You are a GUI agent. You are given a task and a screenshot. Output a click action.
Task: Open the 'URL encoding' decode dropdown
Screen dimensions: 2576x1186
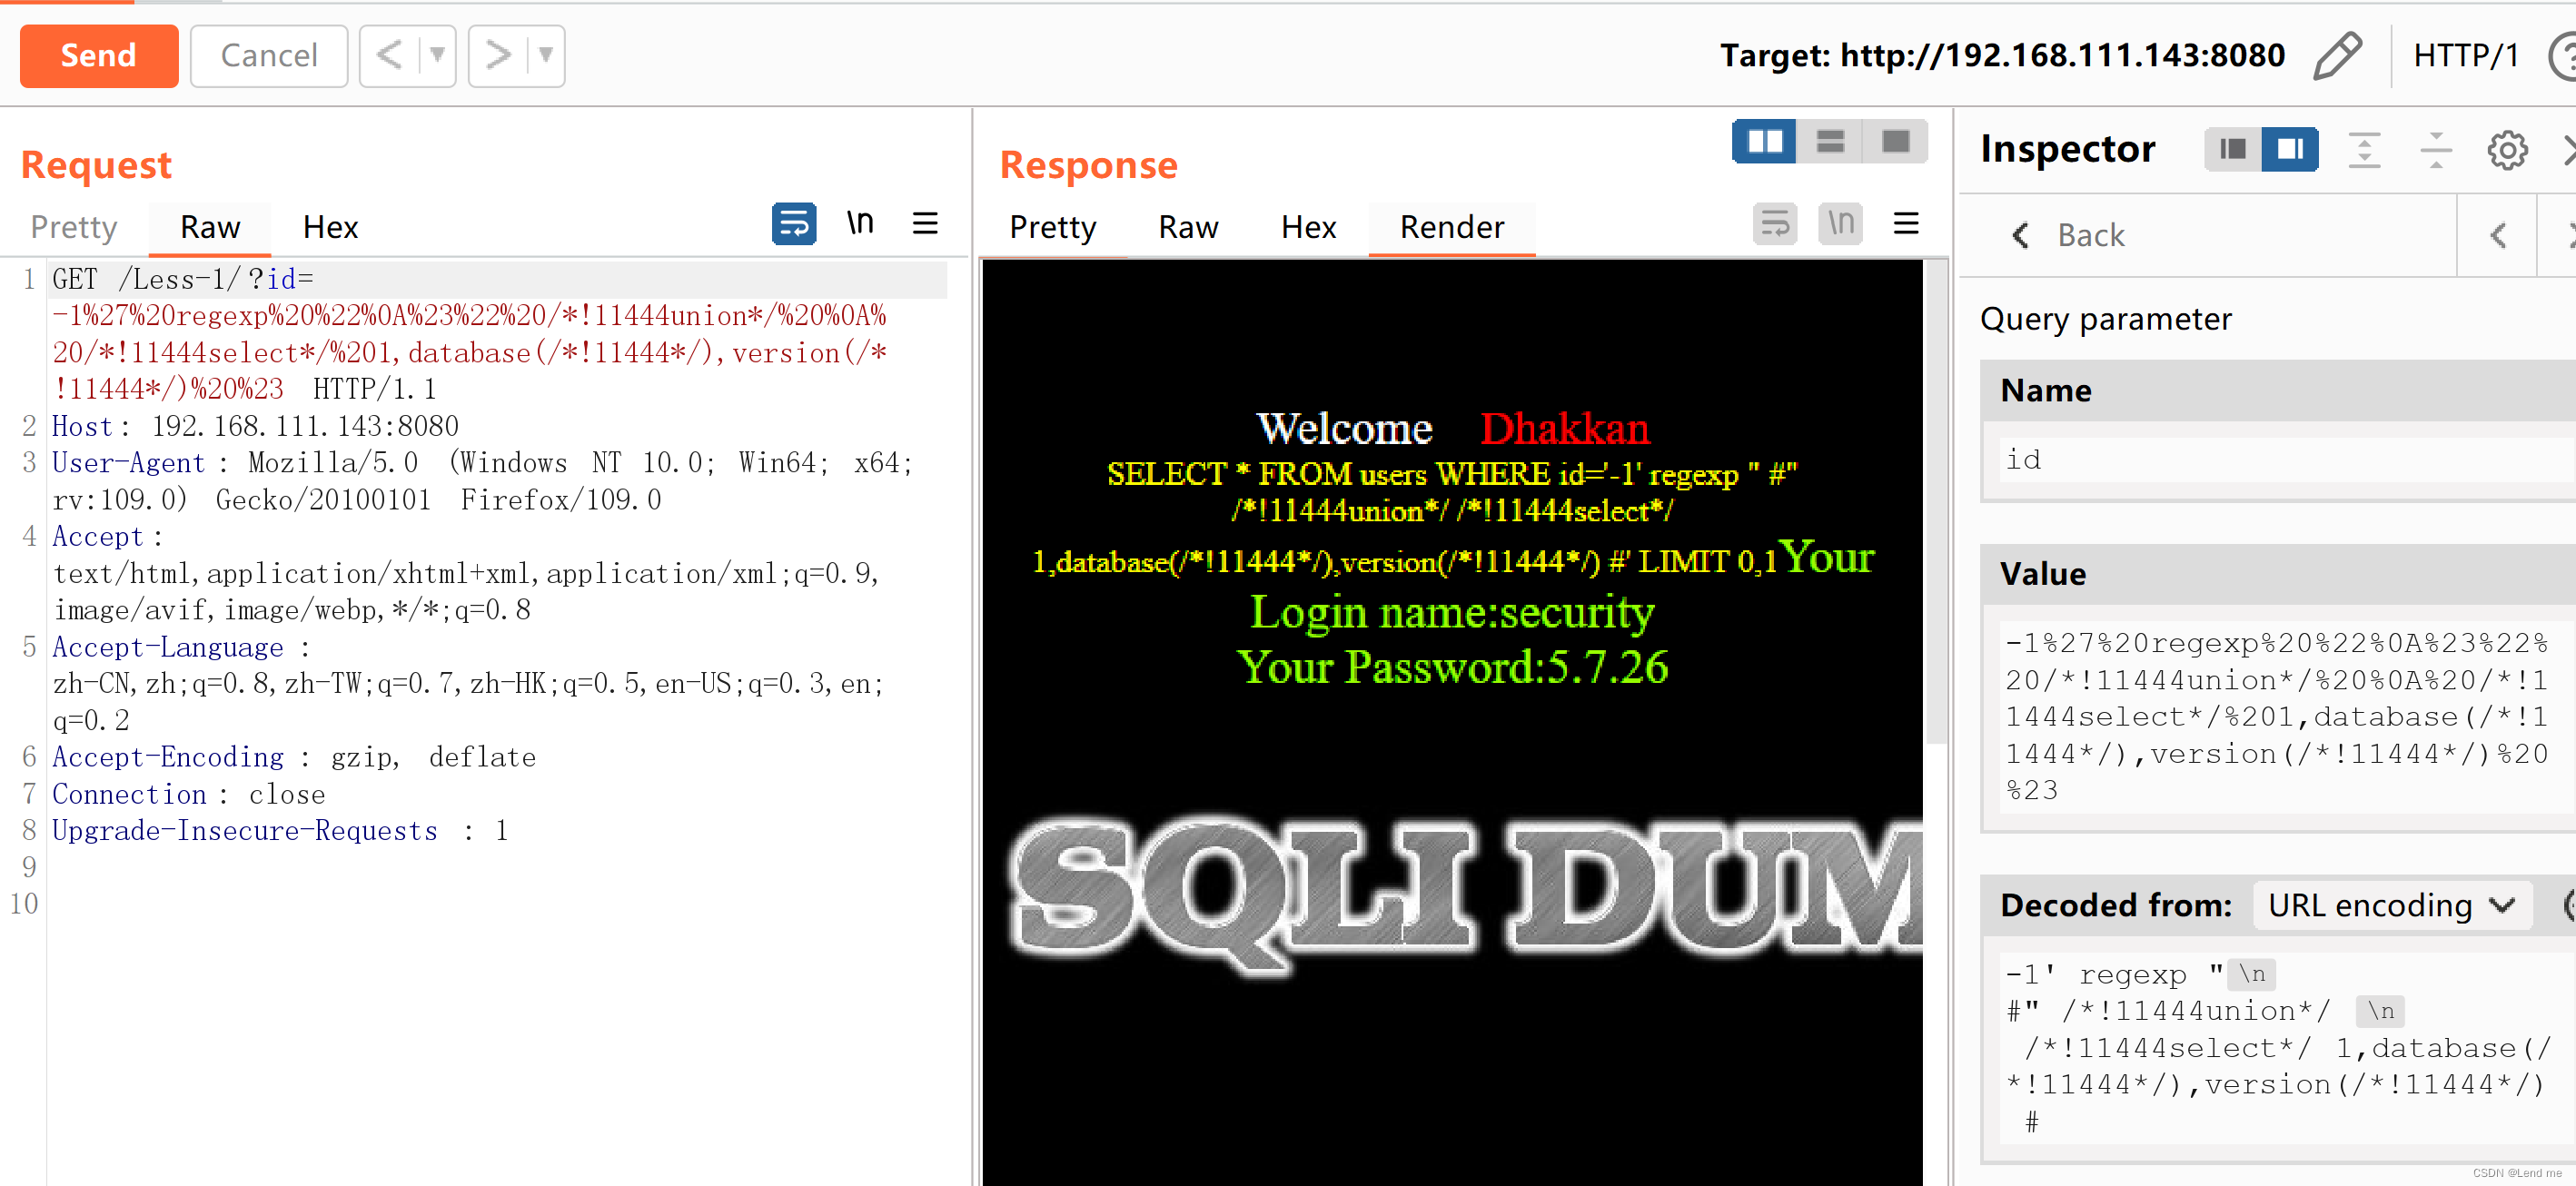coord(2392,905)
